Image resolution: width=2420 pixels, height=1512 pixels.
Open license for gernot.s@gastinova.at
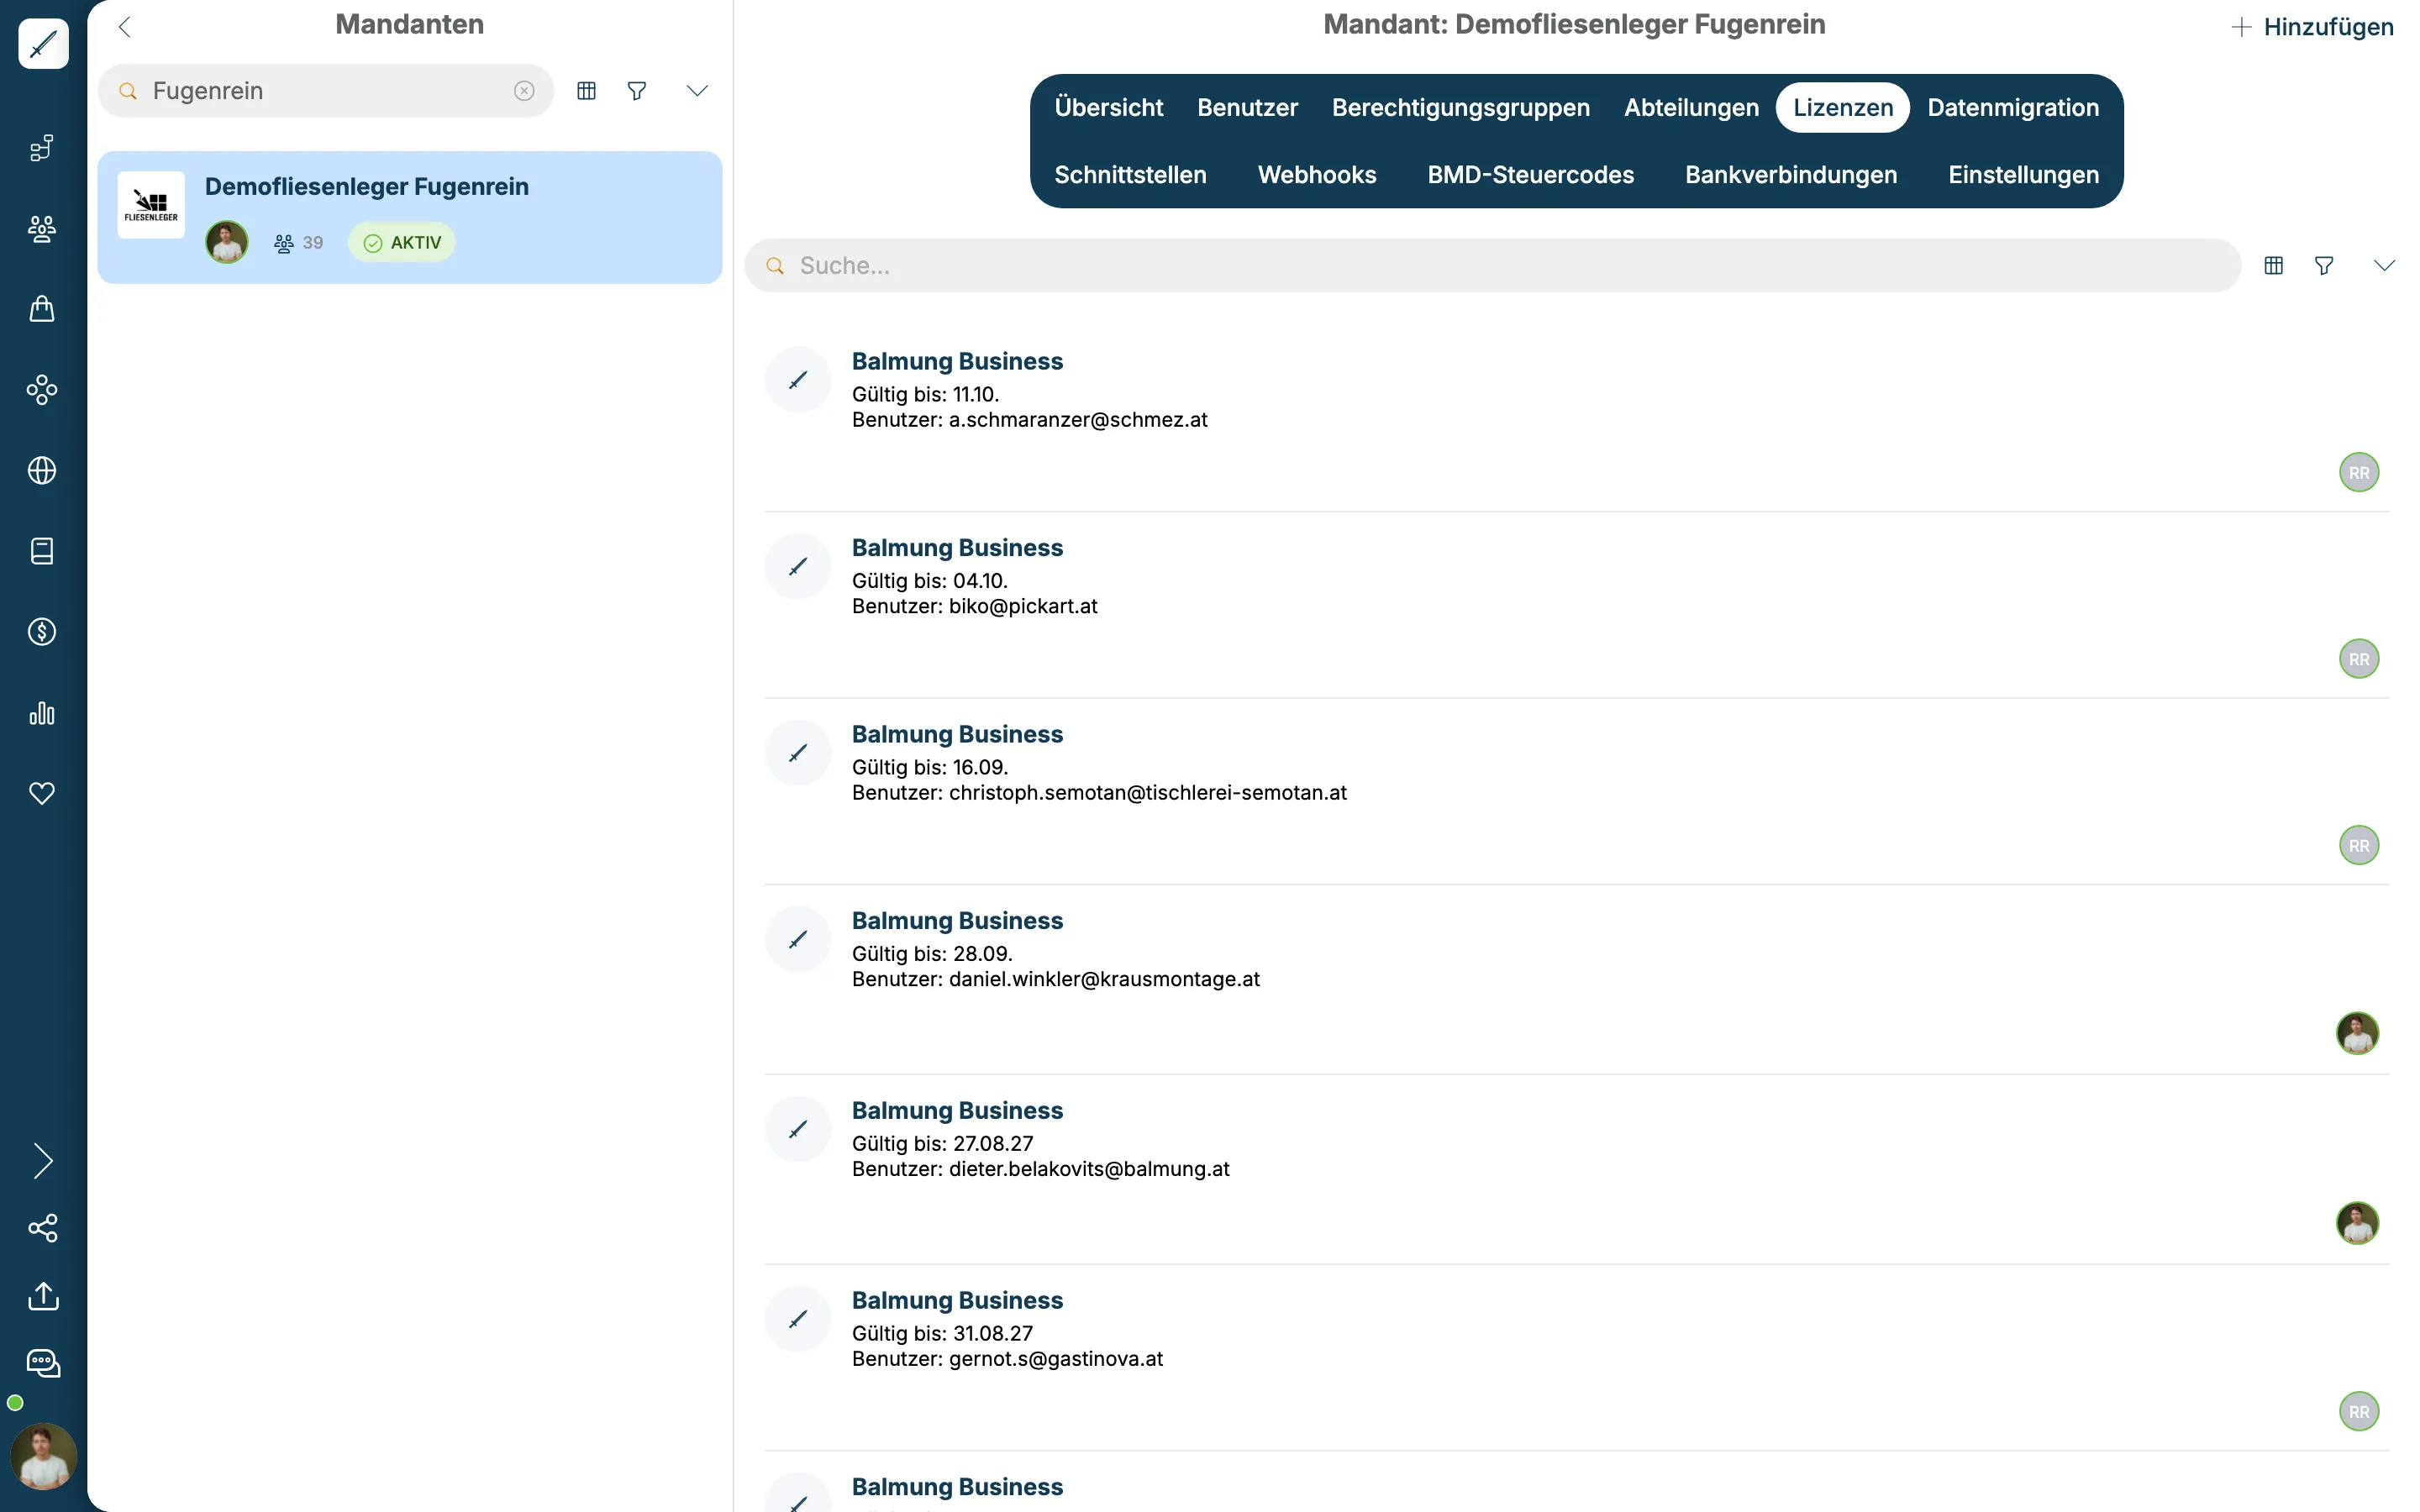[x=1576, y=1358]
